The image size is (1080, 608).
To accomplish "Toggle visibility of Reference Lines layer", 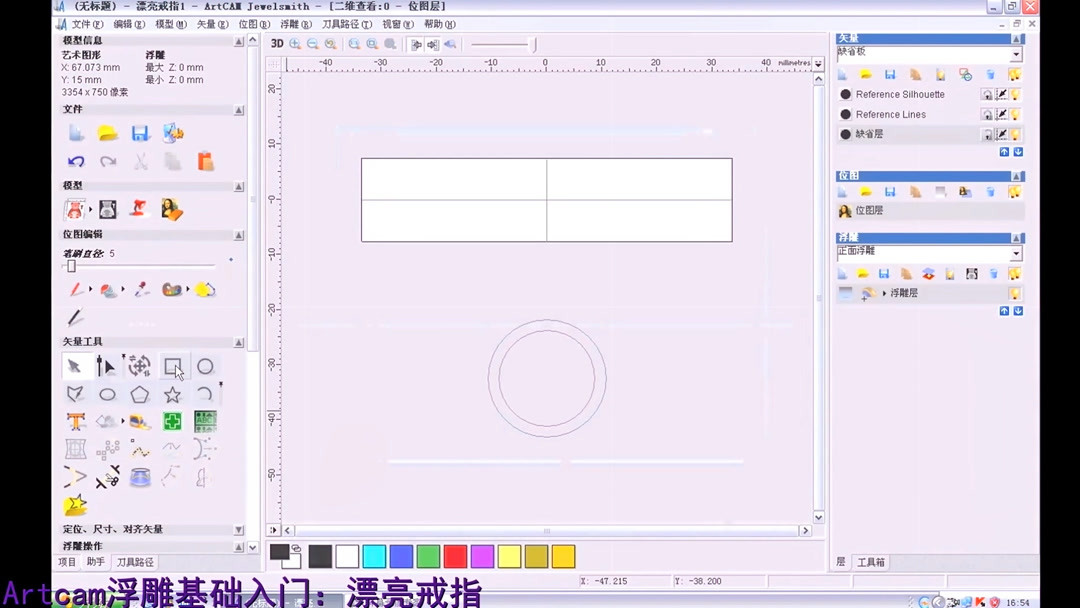I will pyautogui.click(x=1015, y=114).
